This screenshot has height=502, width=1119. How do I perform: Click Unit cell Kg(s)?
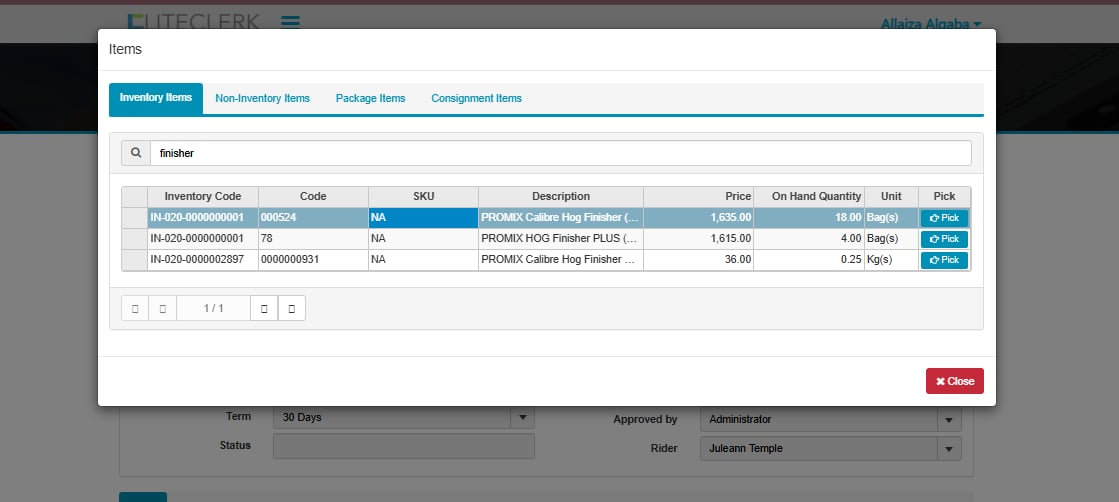point(891,259)
